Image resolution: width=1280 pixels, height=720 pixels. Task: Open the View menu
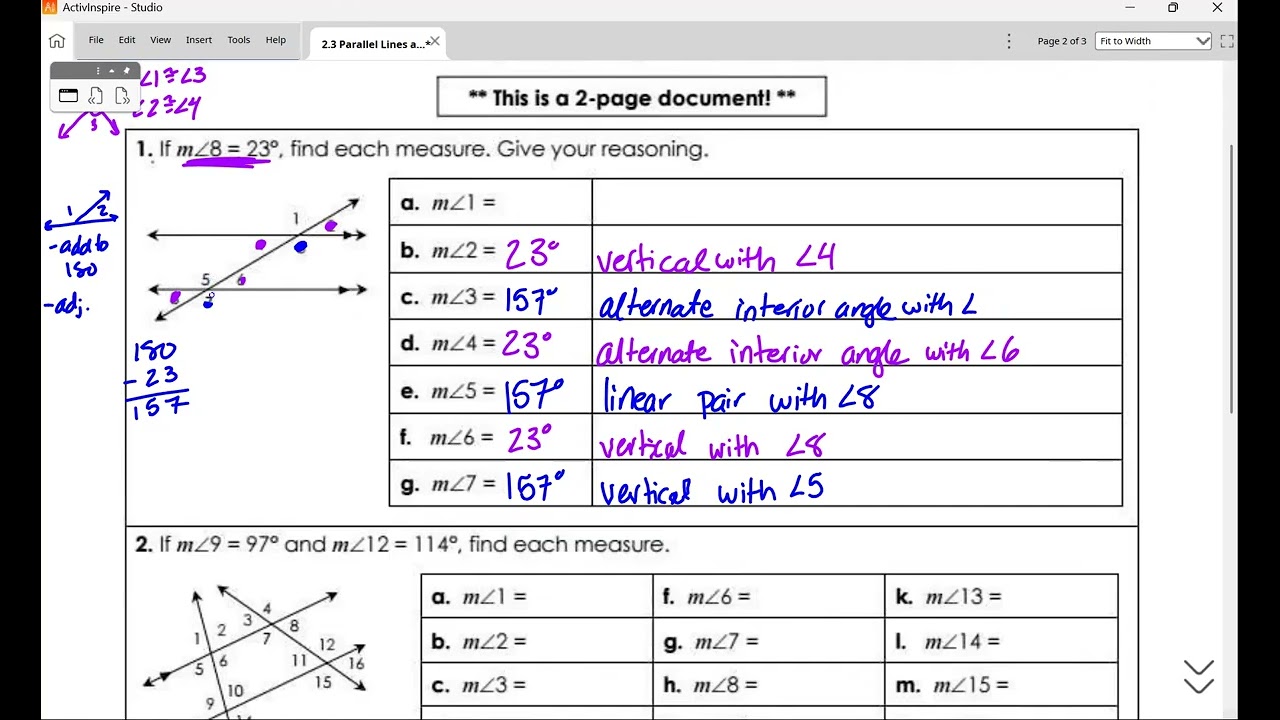(160, 40)
